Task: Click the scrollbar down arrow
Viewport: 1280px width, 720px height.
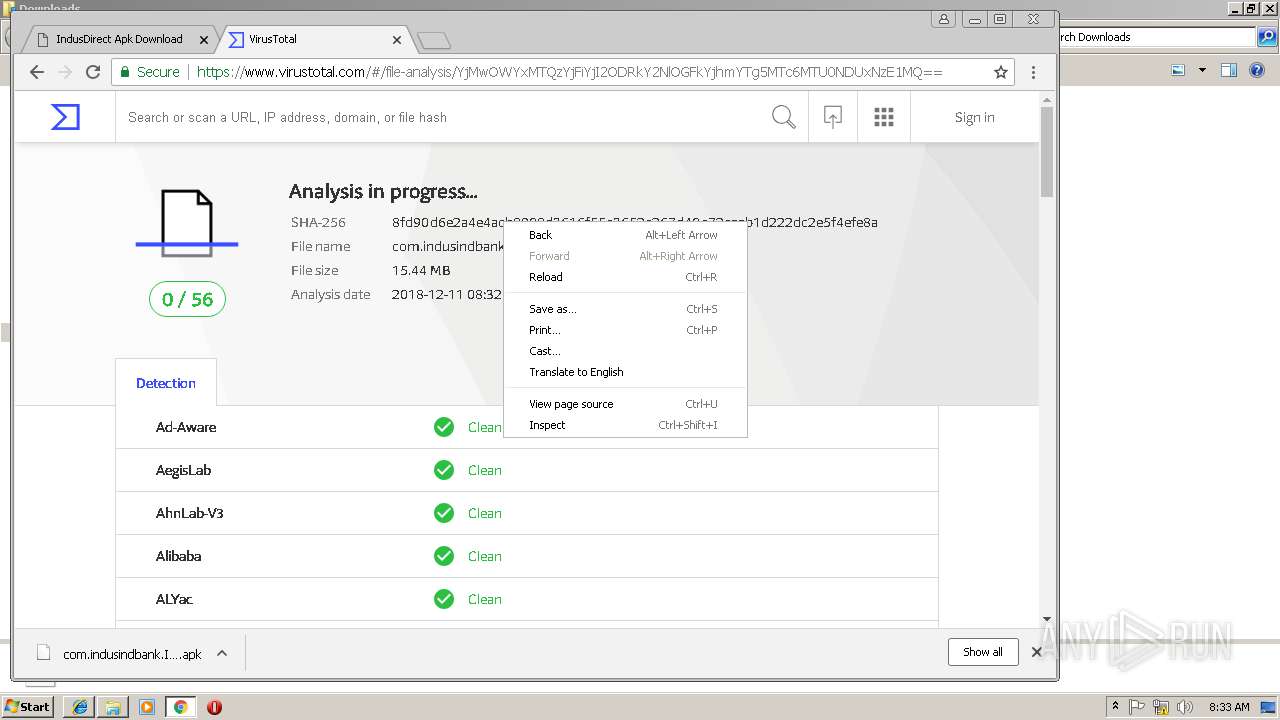Action: 1047,620
